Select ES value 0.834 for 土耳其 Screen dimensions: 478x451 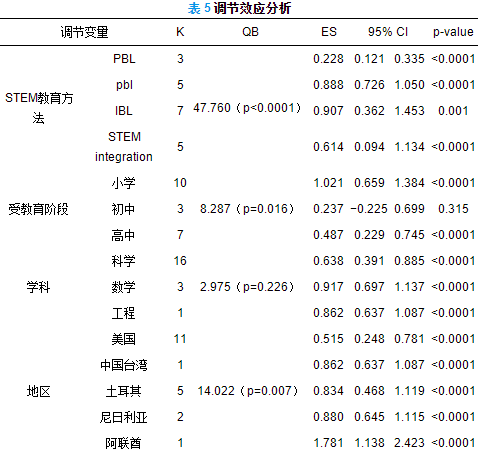click(328, 391)
